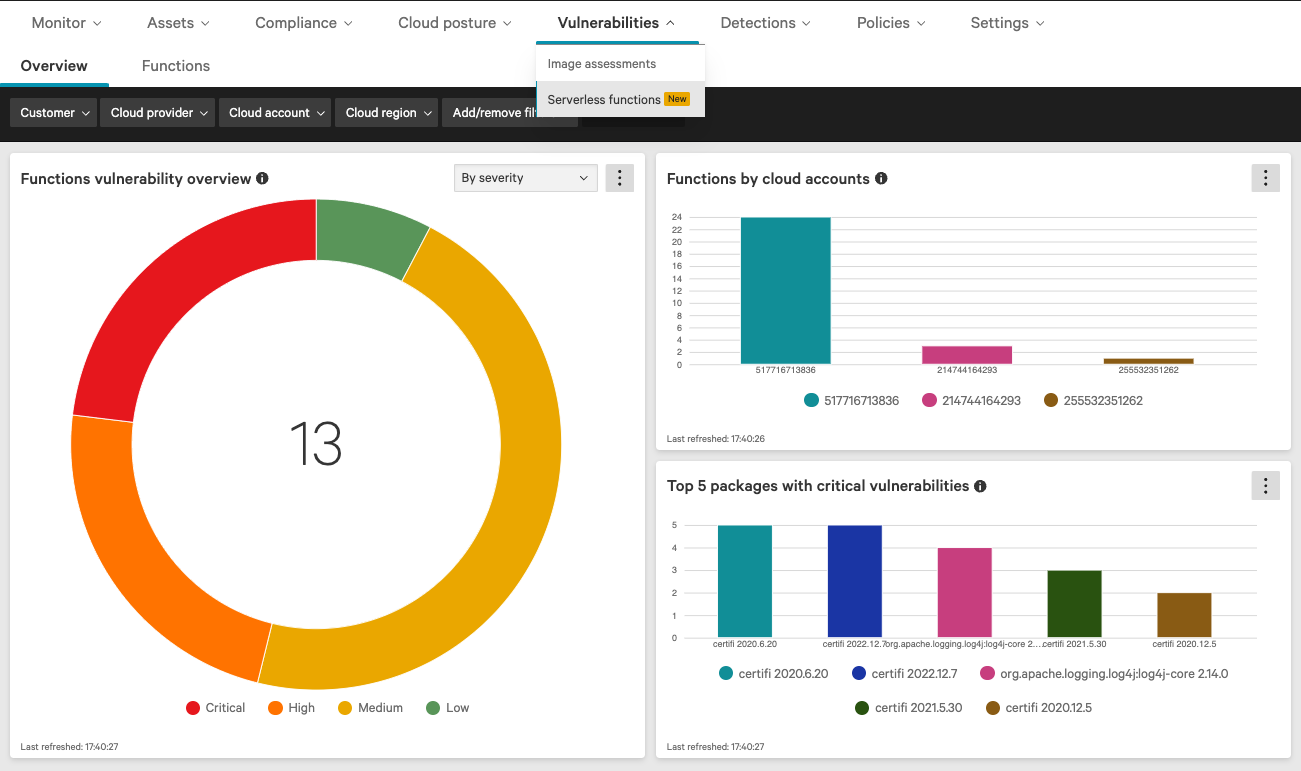Switch to the Functions tab
This screenshot has height=771, width=1301.
[175, 65]
